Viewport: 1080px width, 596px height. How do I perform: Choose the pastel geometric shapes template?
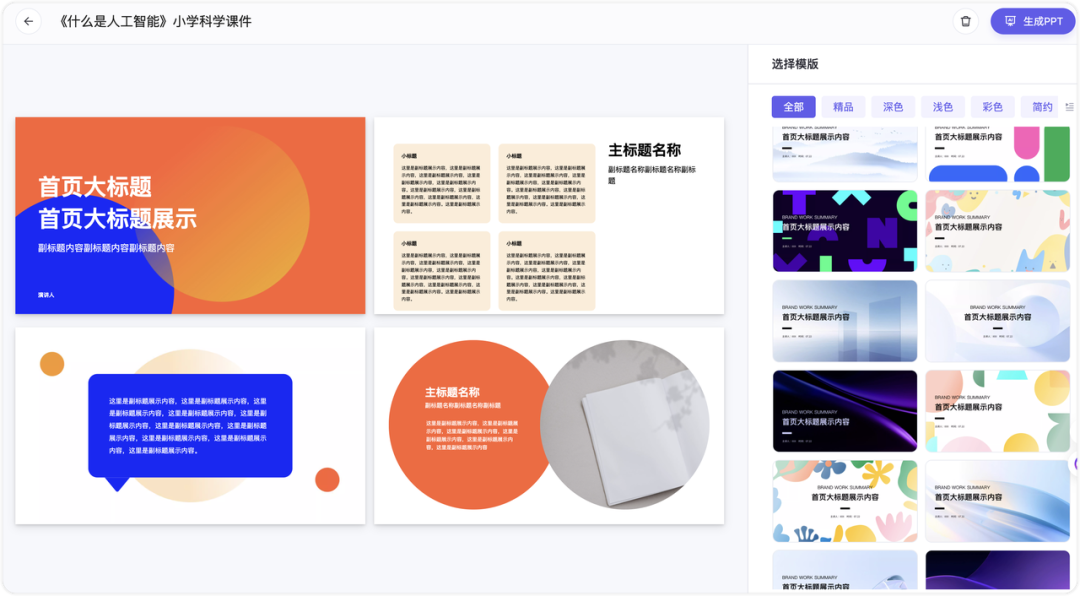click(x=997, y=411)
